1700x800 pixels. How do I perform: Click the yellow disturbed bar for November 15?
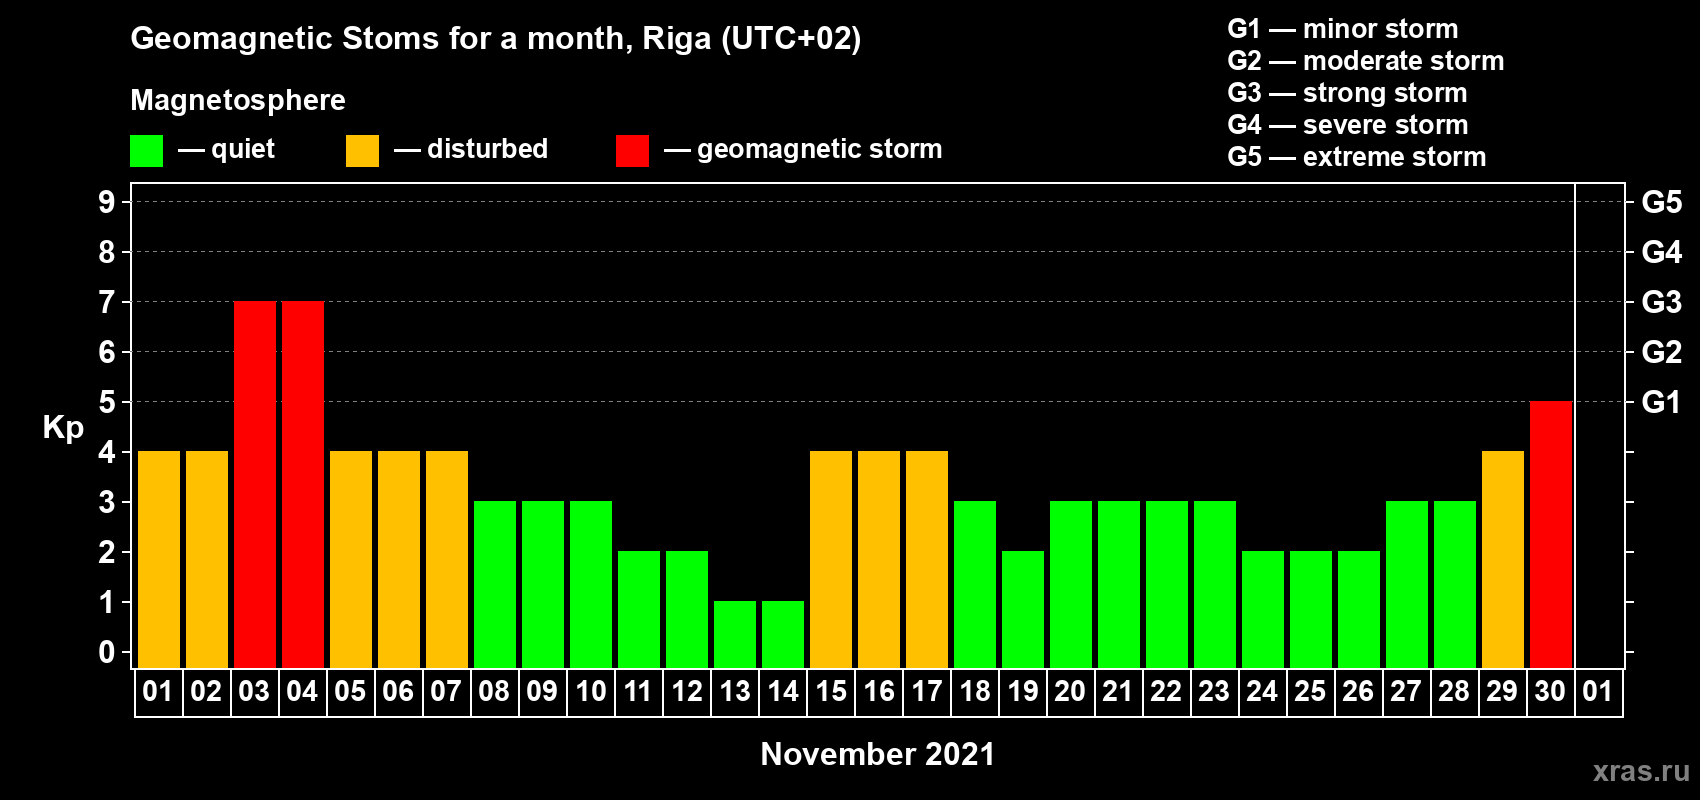coord(831,559)
